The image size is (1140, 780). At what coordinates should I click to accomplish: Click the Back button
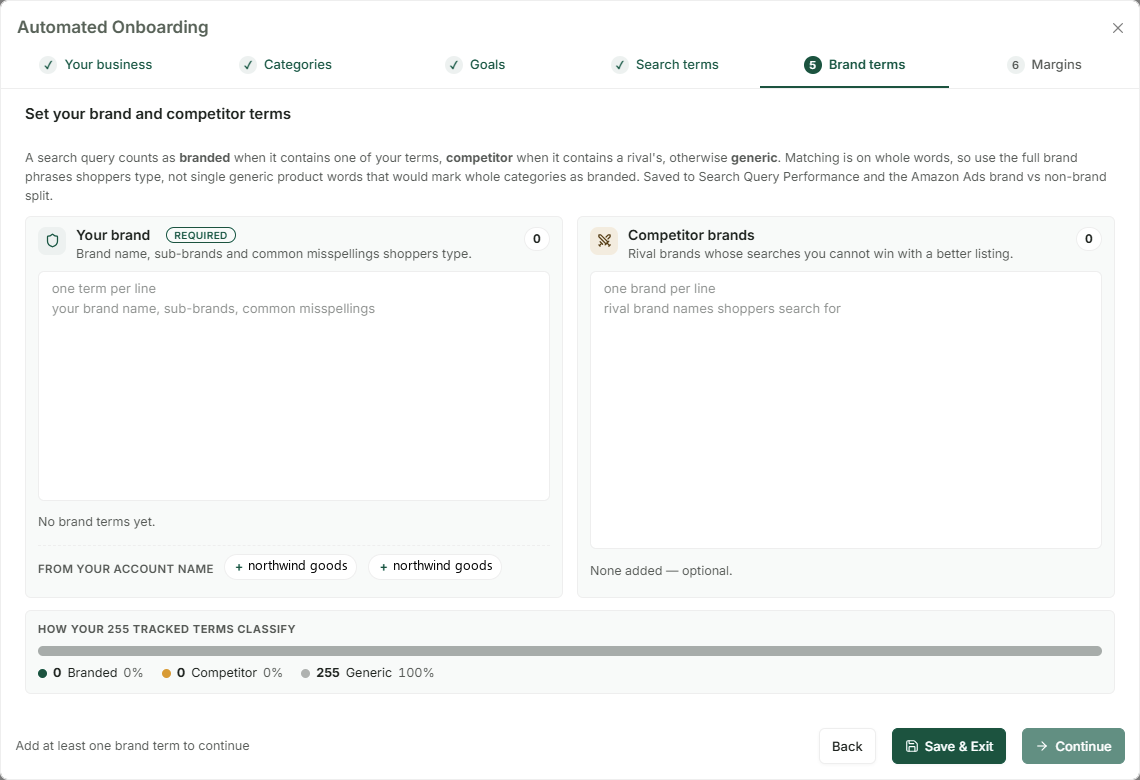[847, 747]
